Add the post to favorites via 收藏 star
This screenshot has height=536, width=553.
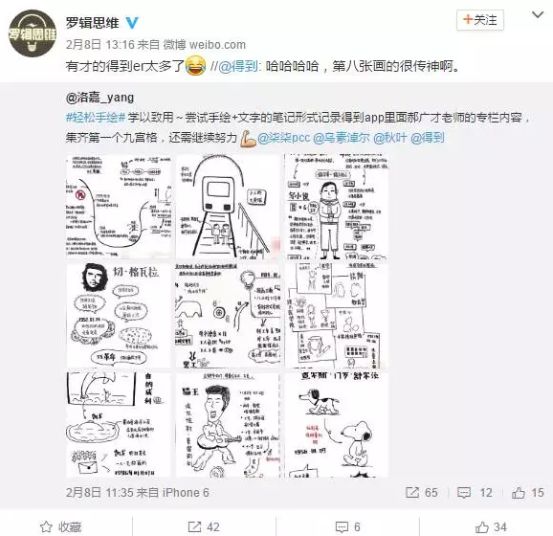tap(46, 527)
